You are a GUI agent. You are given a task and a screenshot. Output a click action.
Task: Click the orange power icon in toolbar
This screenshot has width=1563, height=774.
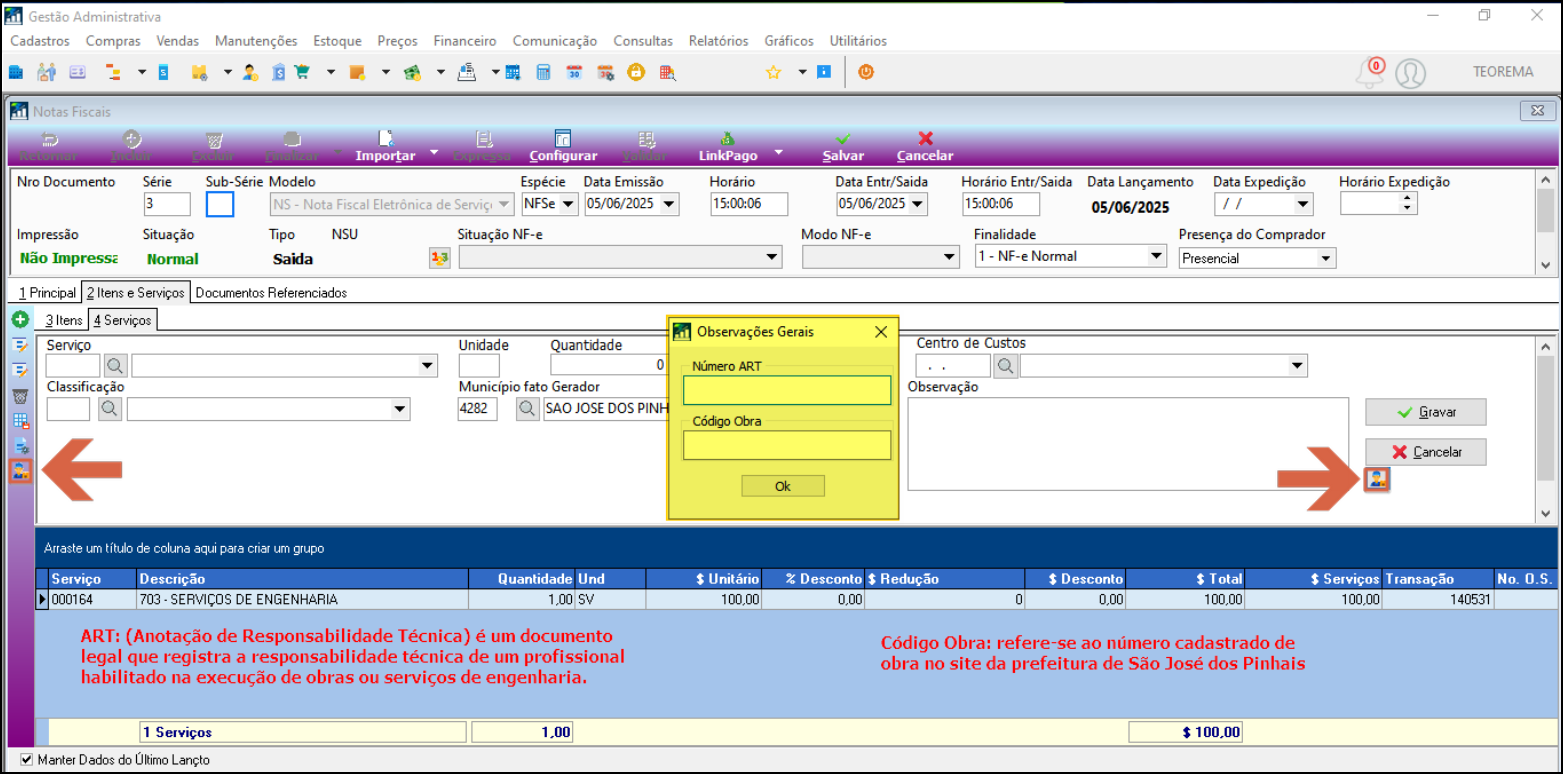tap(866, 72)
